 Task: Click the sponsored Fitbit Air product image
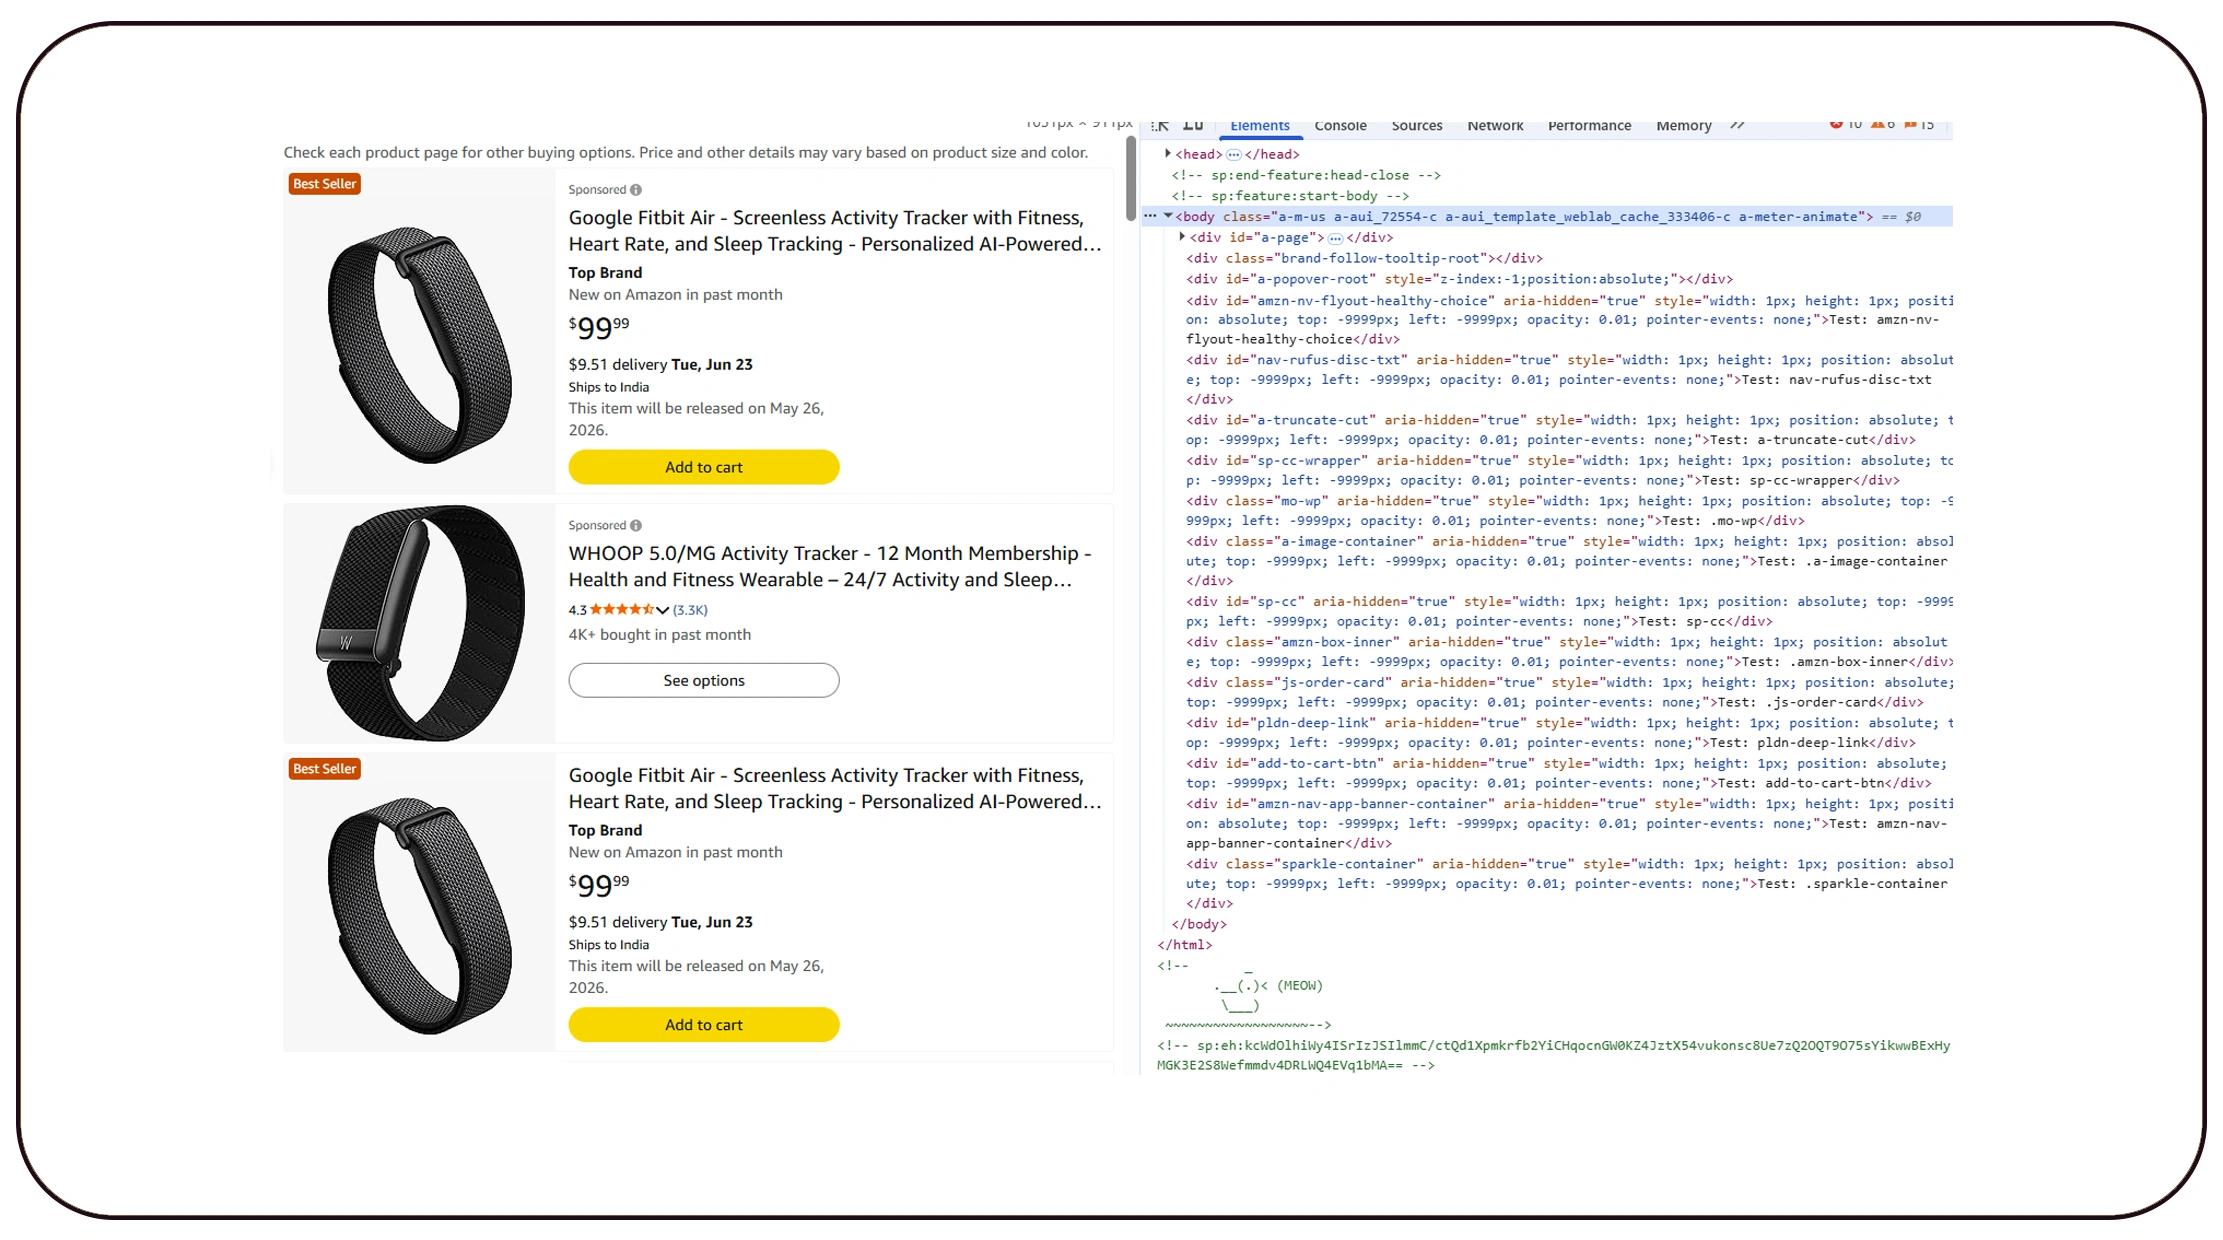click(420, 344)
